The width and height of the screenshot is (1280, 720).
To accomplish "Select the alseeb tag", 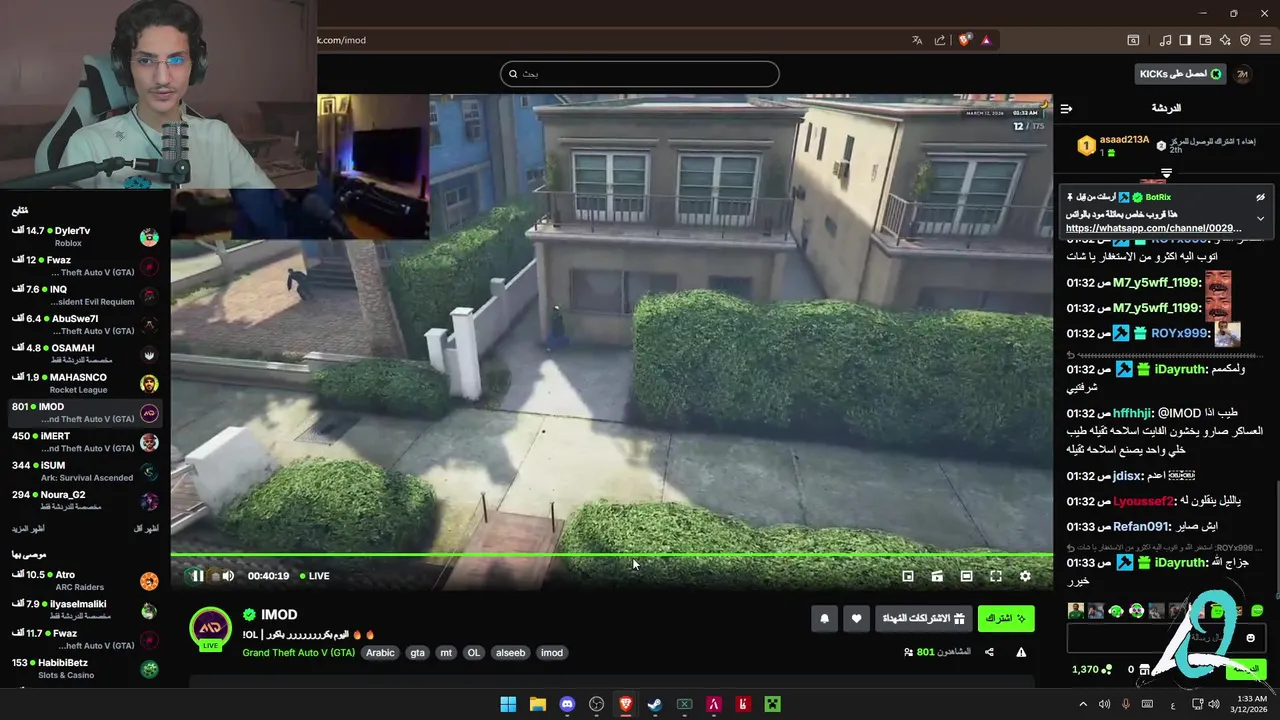I will pos(510,653).
